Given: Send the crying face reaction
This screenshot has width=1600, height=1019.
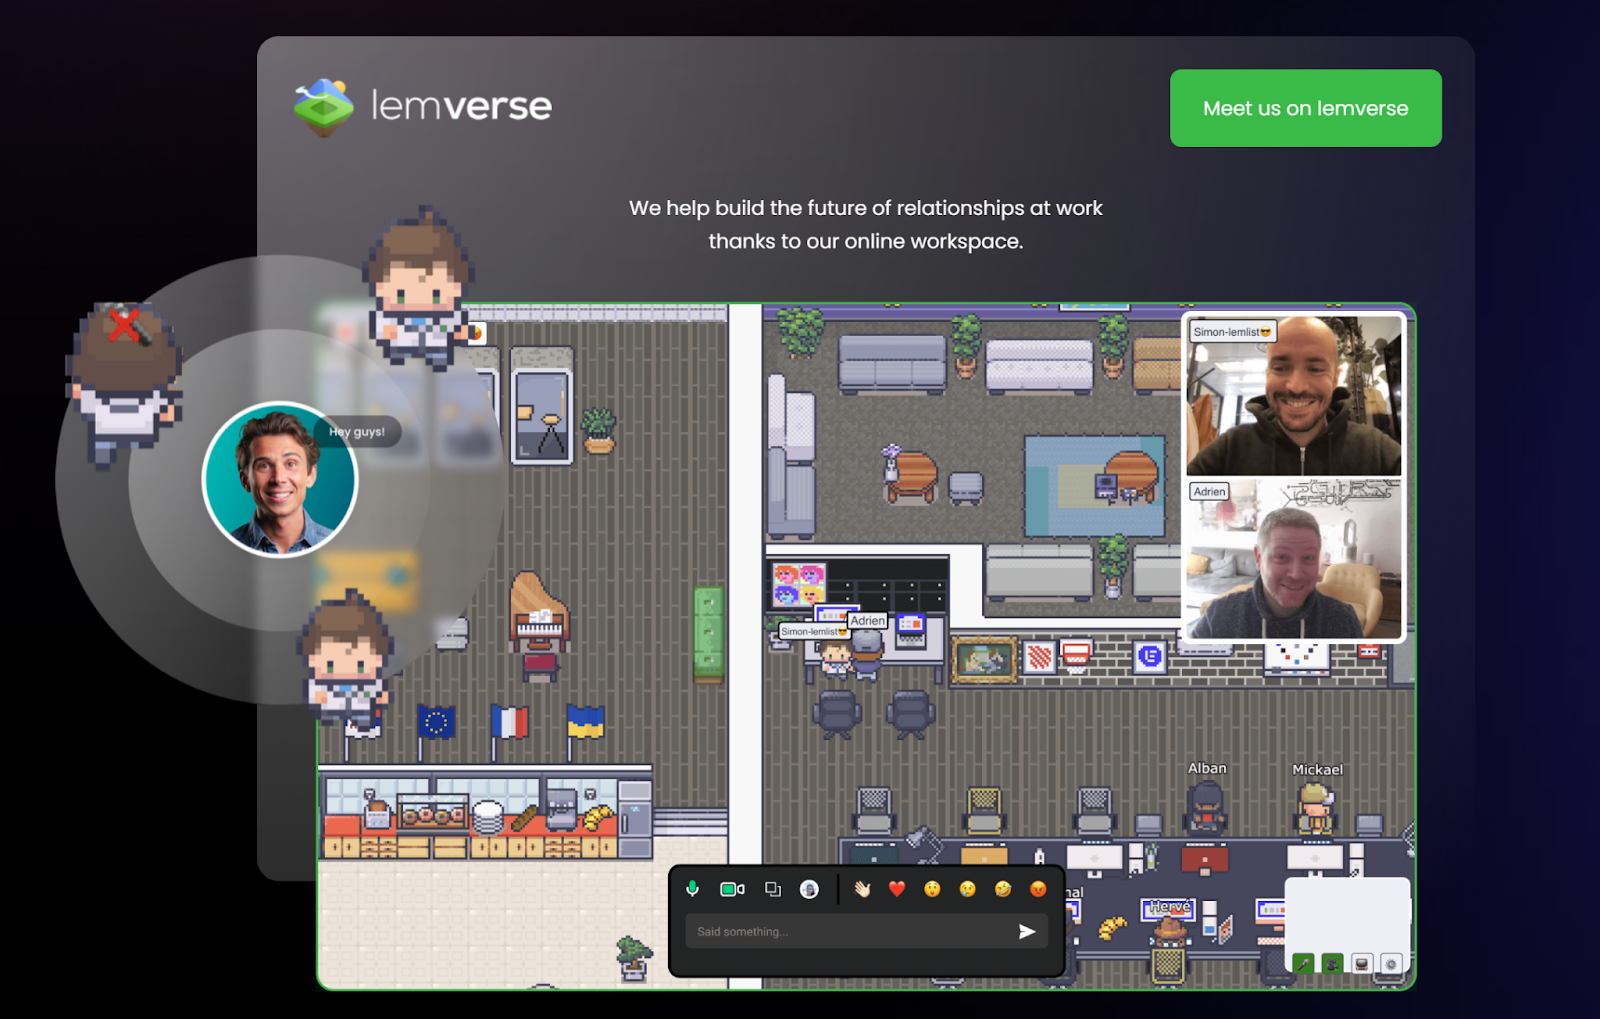Looking at the screenshot, I should point(966,888).
